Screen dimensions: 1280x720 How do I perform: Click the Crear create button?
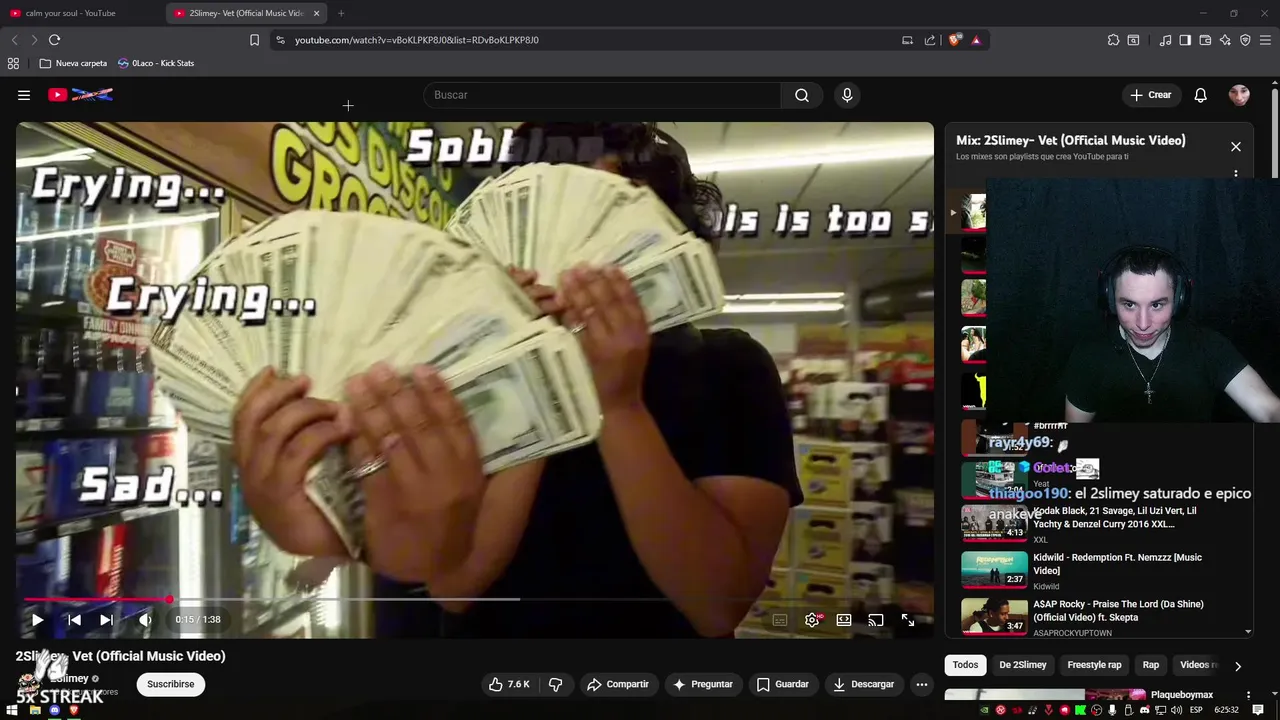click(1150, 95)
